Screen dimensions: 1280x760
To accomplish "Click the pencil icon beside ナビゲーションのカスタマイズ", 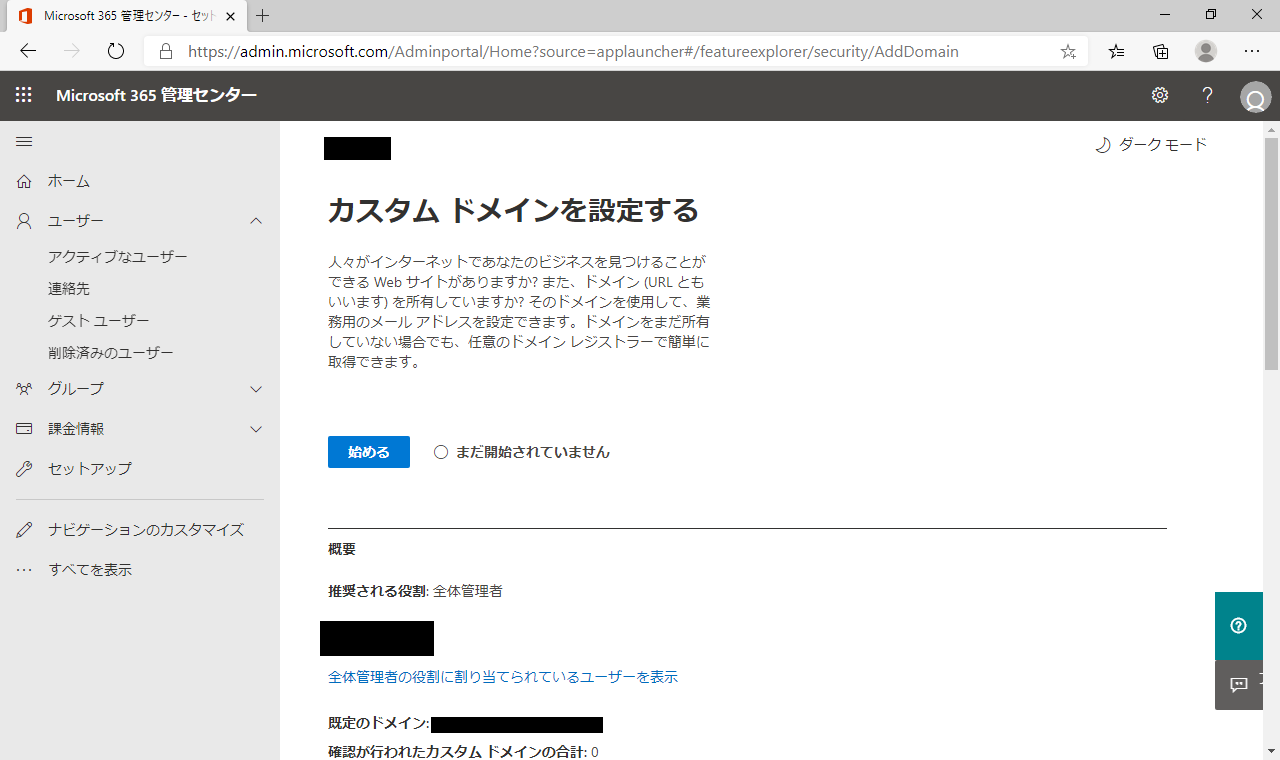I will point(25,530).
